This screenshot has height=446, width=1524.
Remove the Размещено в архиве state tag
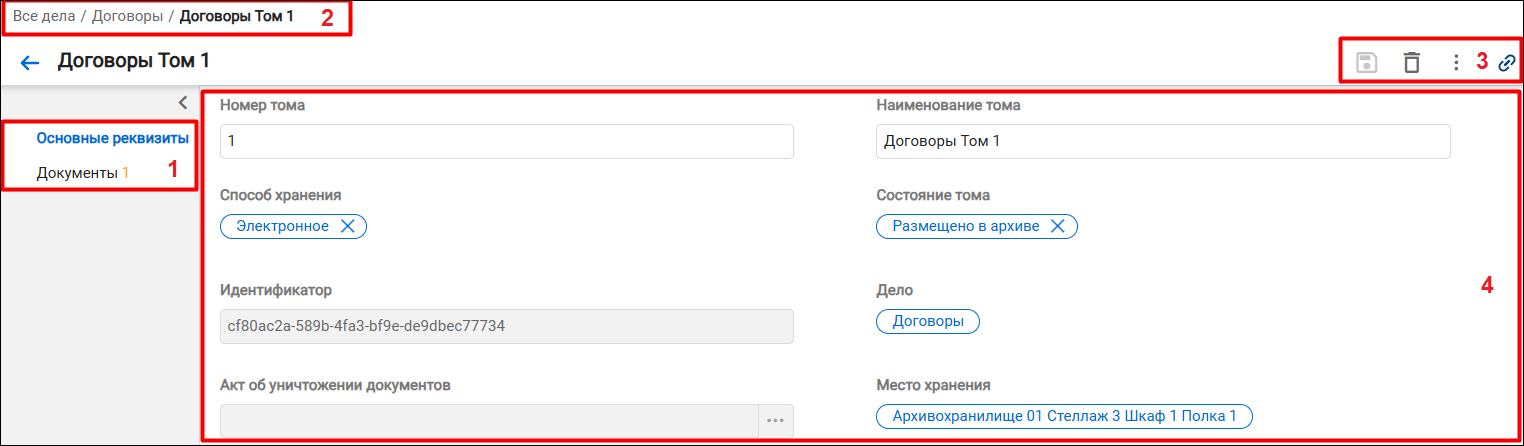point(1058,226)
